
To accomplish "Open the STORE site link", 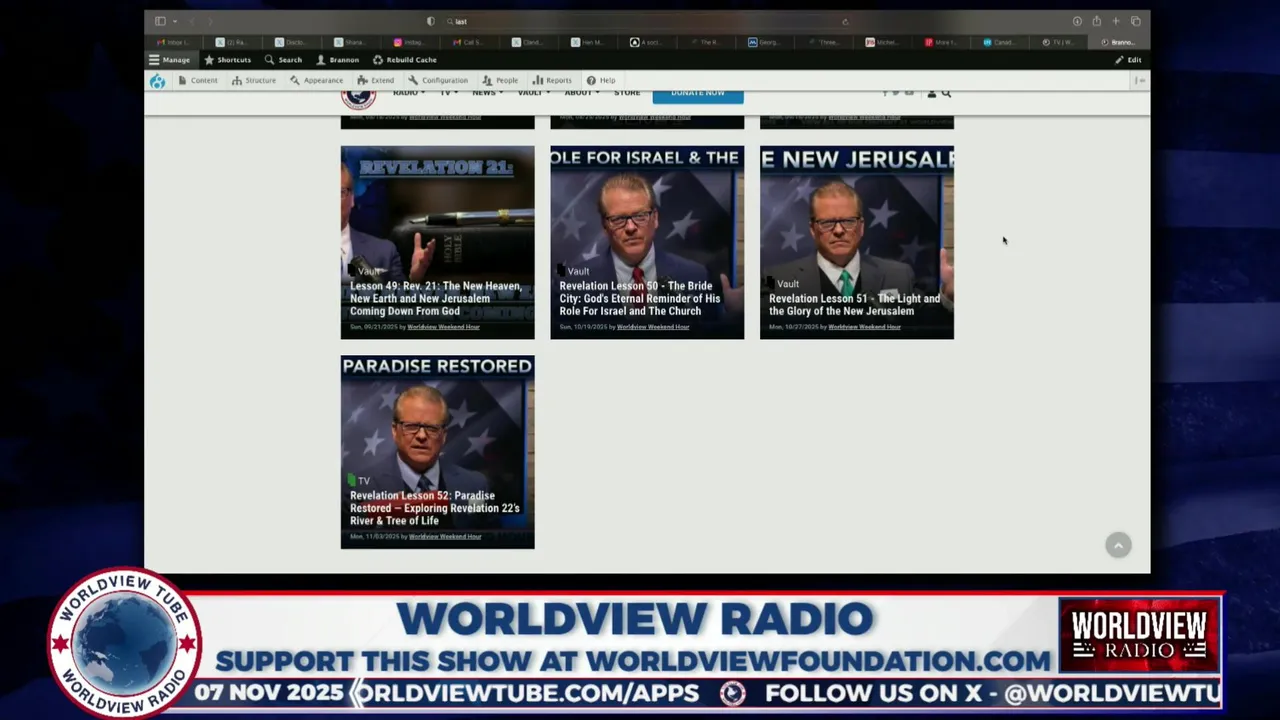I will tap(627, 93).
